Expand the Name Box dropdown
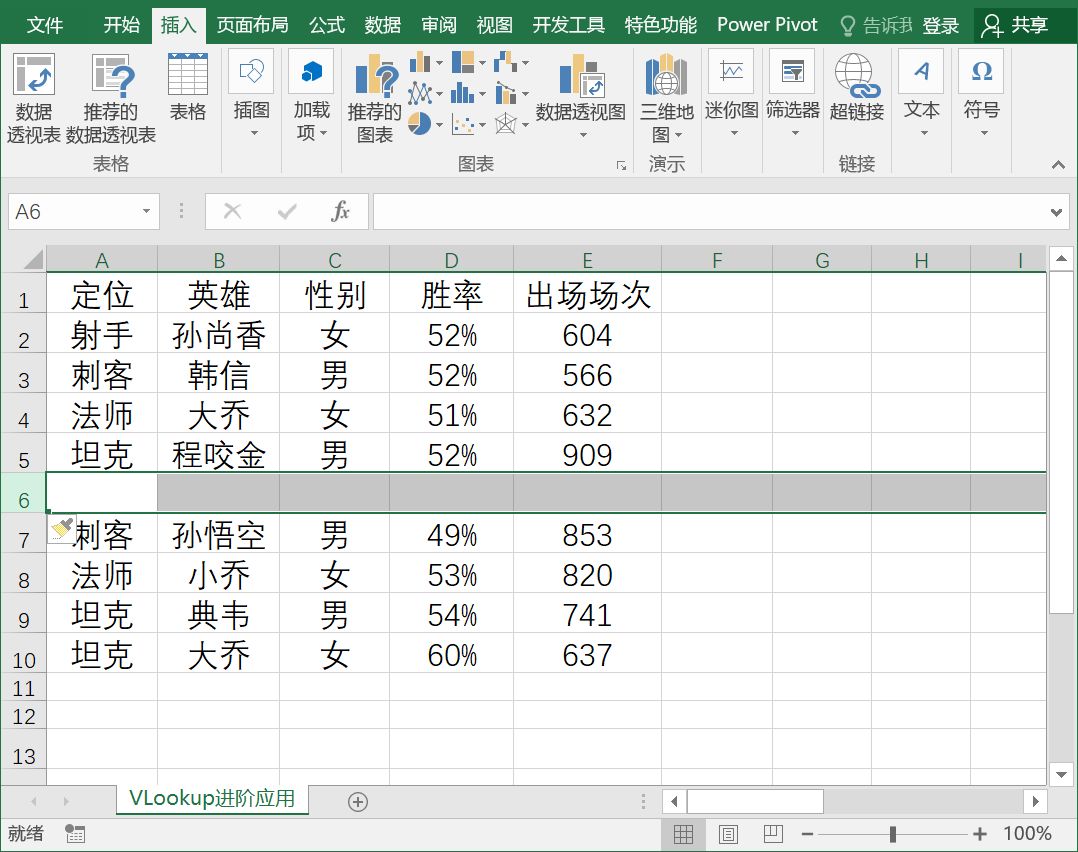This screenshot has height=852, width=1078. (x=146, y=211)
